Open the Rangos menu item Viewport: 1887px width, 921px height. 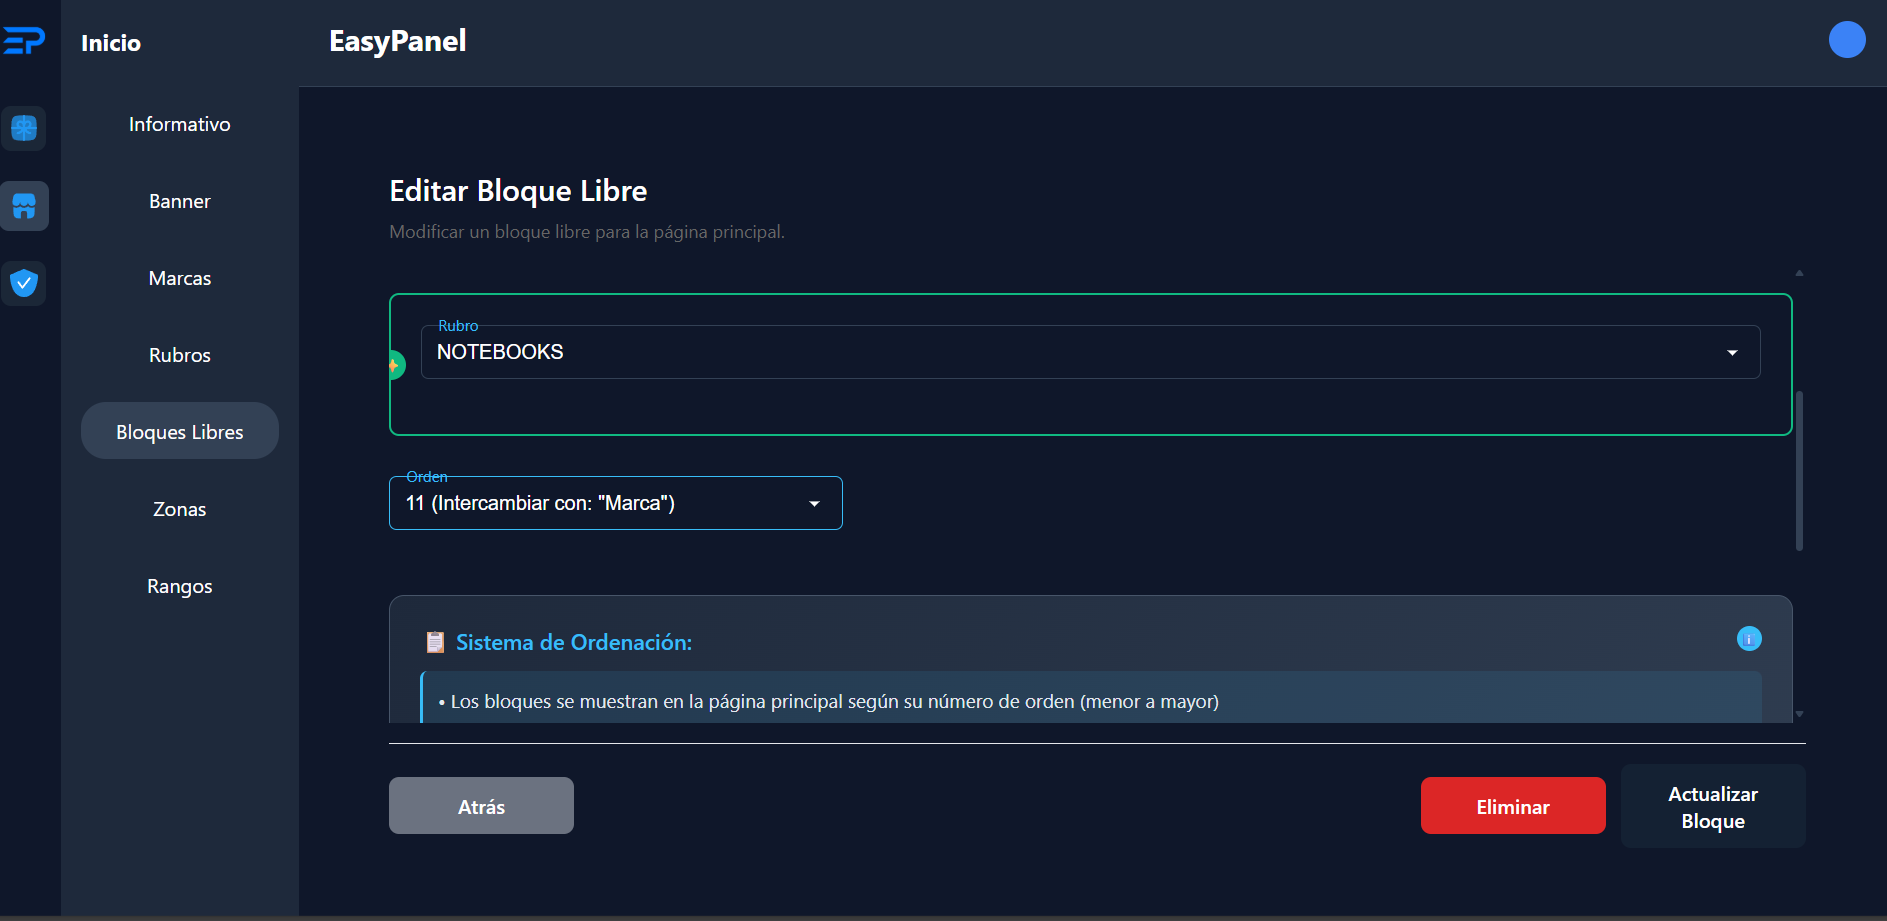tap(180, 586)
